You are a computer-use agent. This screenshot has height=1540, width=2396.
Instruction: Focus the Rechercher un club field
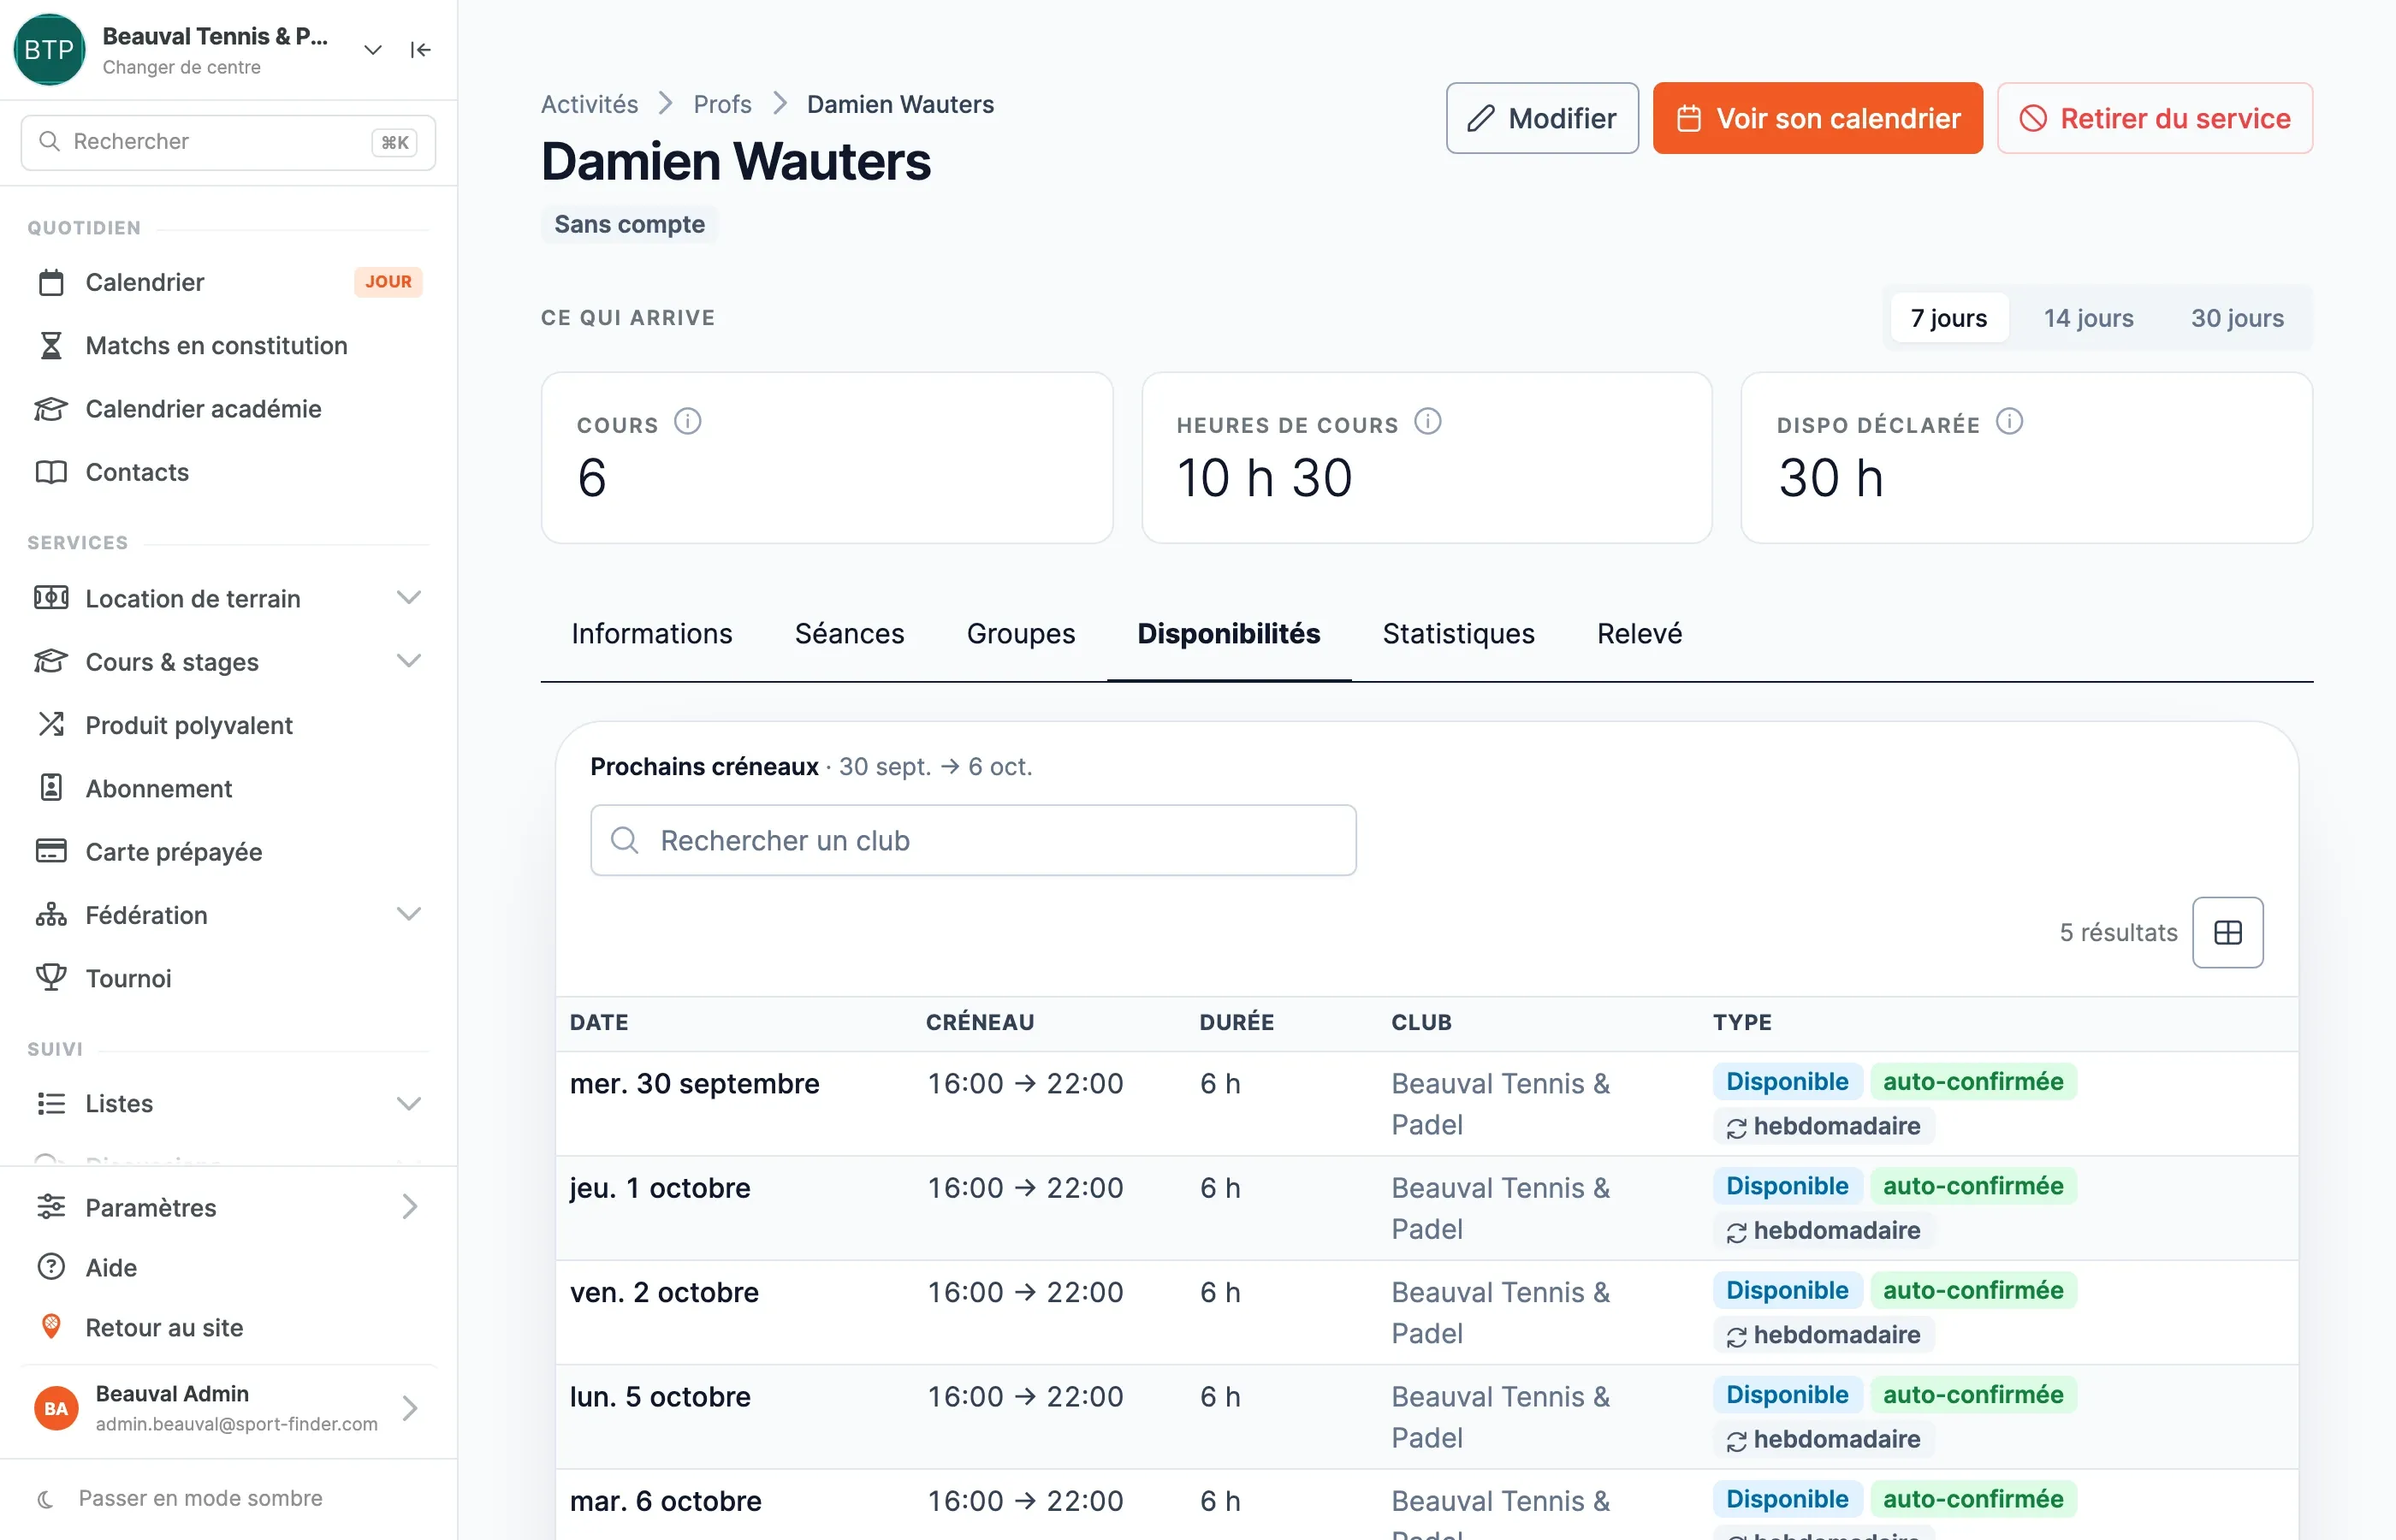[x=973, y=840]
